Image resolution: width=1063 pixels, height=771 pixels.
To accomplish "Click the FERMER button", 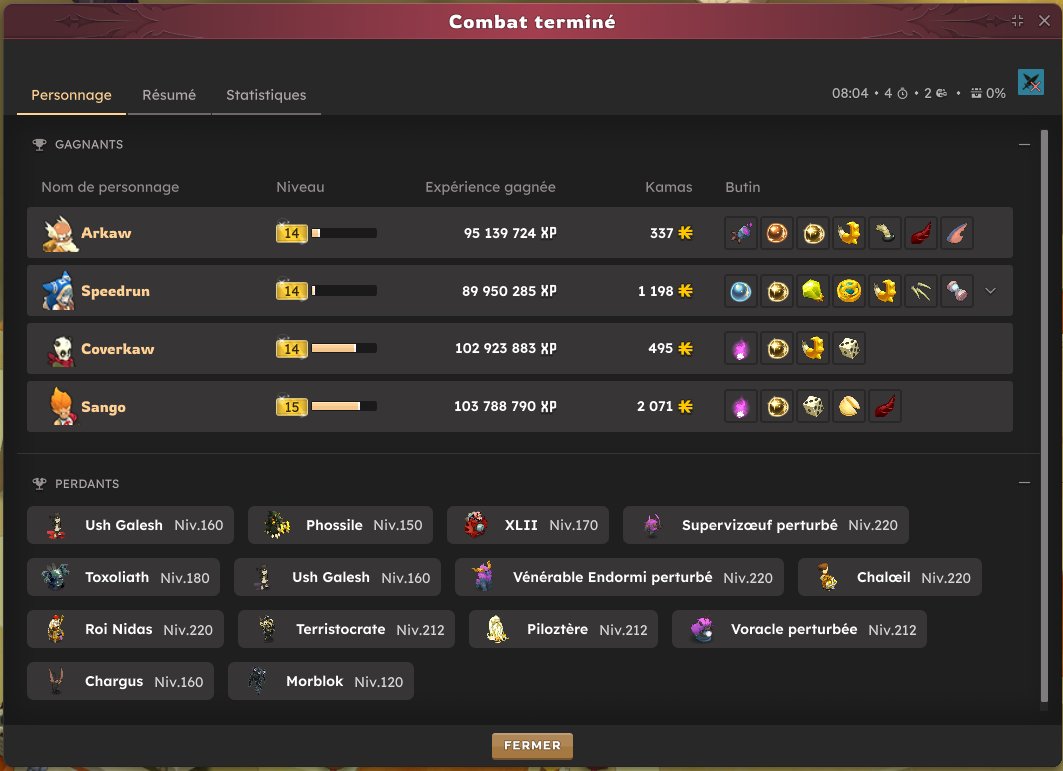I will [532, 745].
